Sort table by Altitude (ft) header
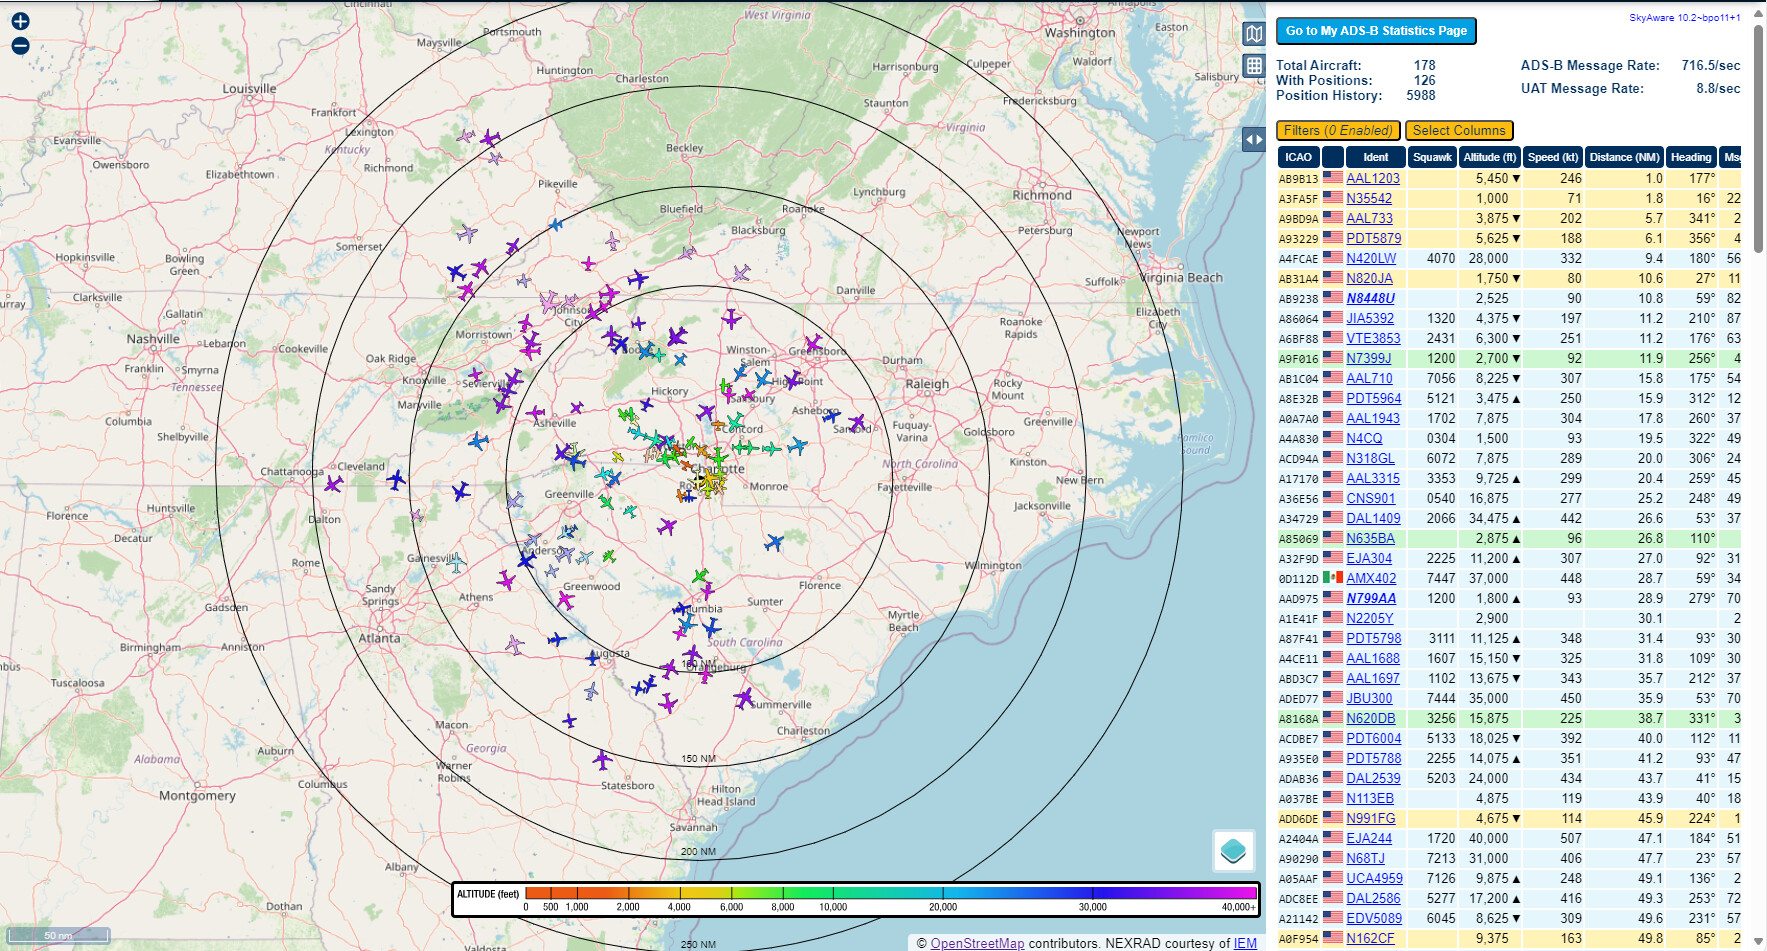This screenshot has height=951, width=1767. pyautogui.click(x=1489, y=157)
